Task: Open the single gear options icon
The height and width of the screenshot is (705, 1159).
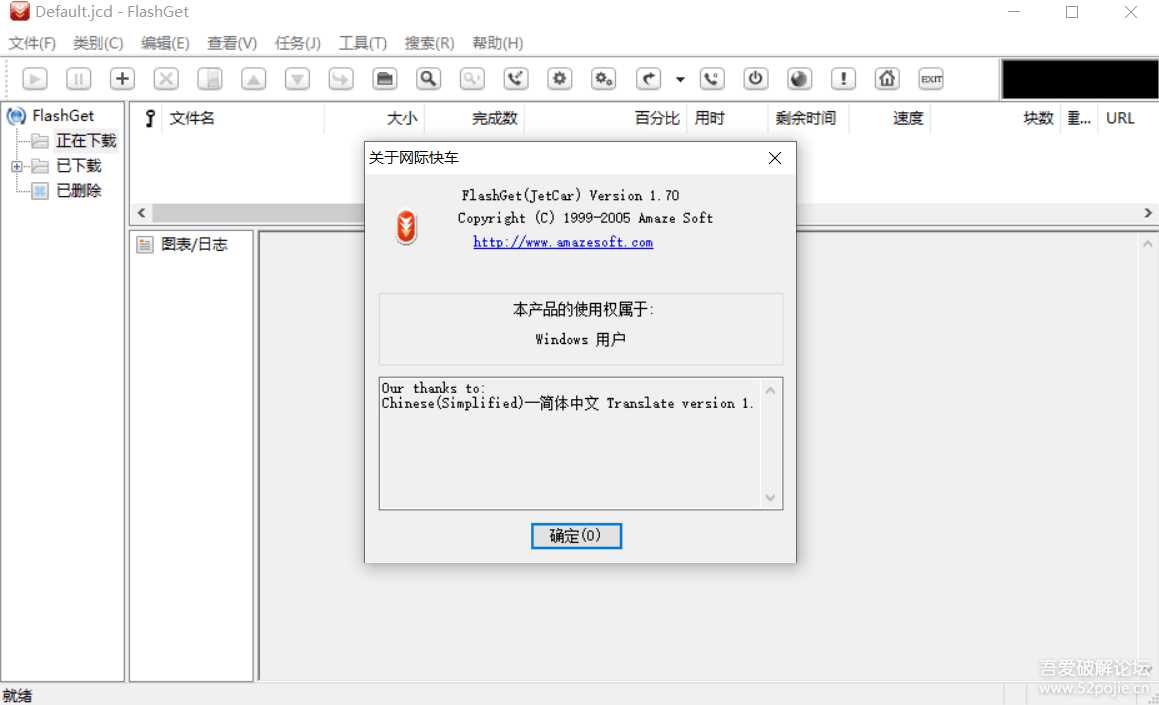Action: 560,79
